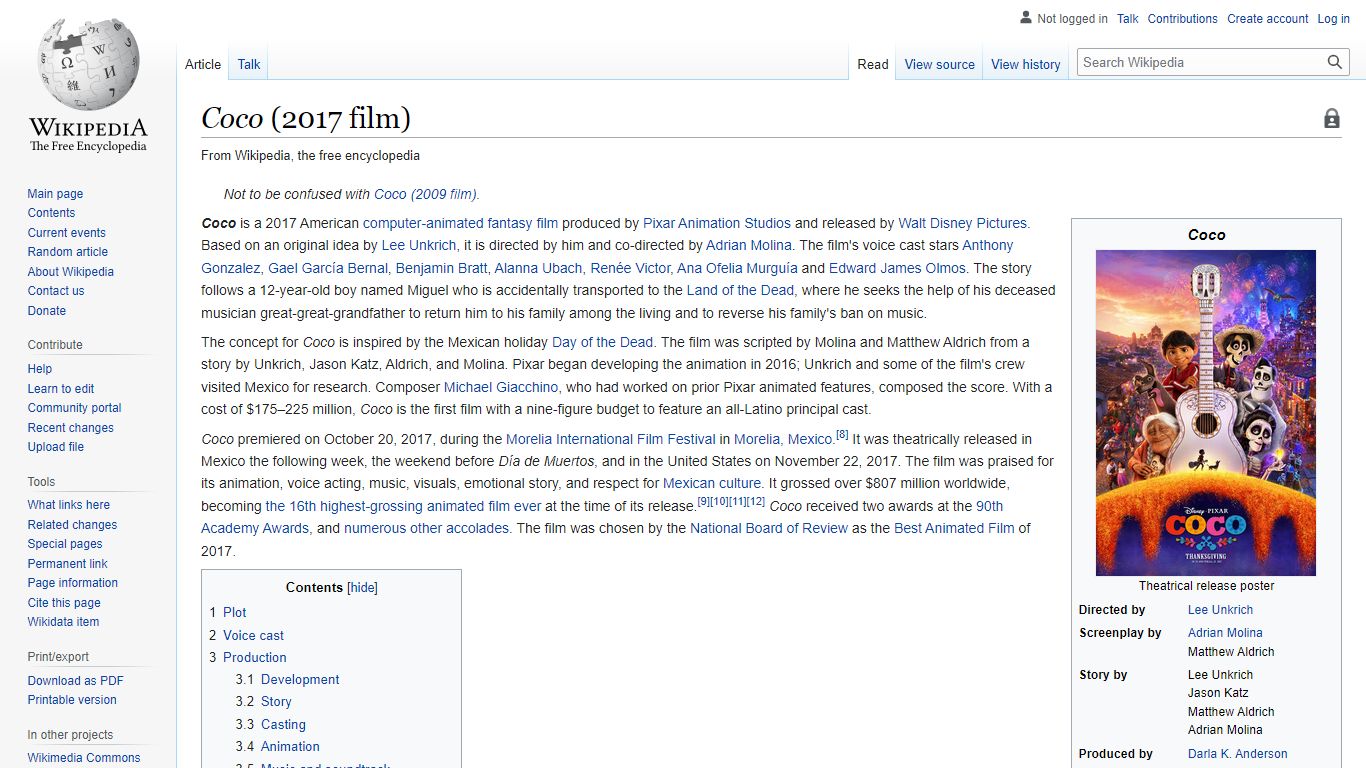Open the View source tab
This screenshot has height=768, width=1366.
point(939,64)
